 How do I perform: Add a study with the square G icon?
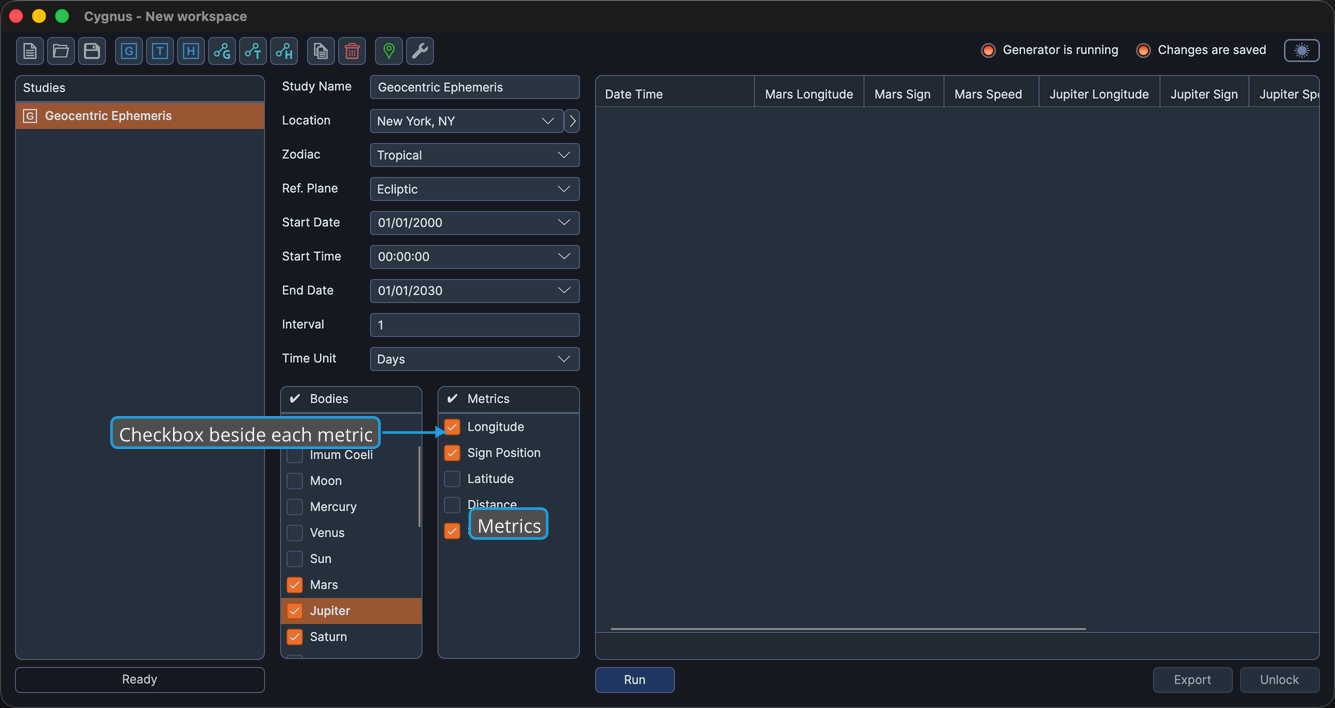[x=129, y=51]
